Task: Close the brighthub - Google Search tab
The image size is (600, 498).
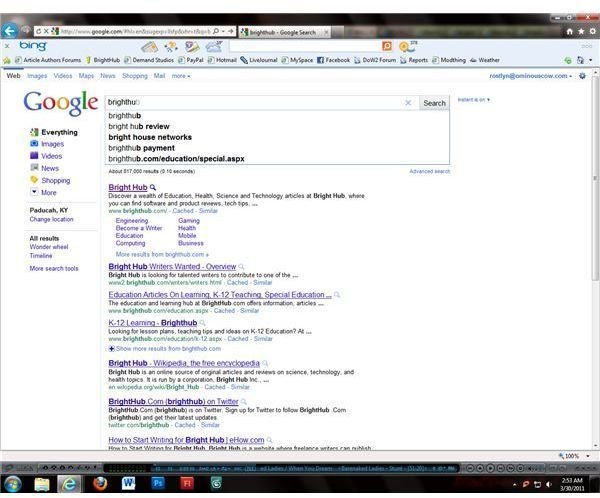Action: pyautogui.click(x=326, y=33)
